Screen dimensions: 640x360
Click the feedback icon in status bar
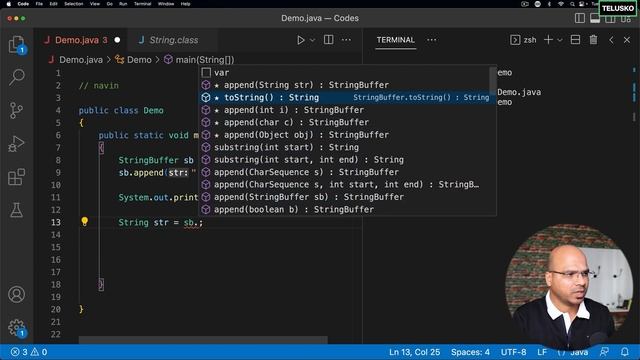pyautogui.click(x=604, y=352)
